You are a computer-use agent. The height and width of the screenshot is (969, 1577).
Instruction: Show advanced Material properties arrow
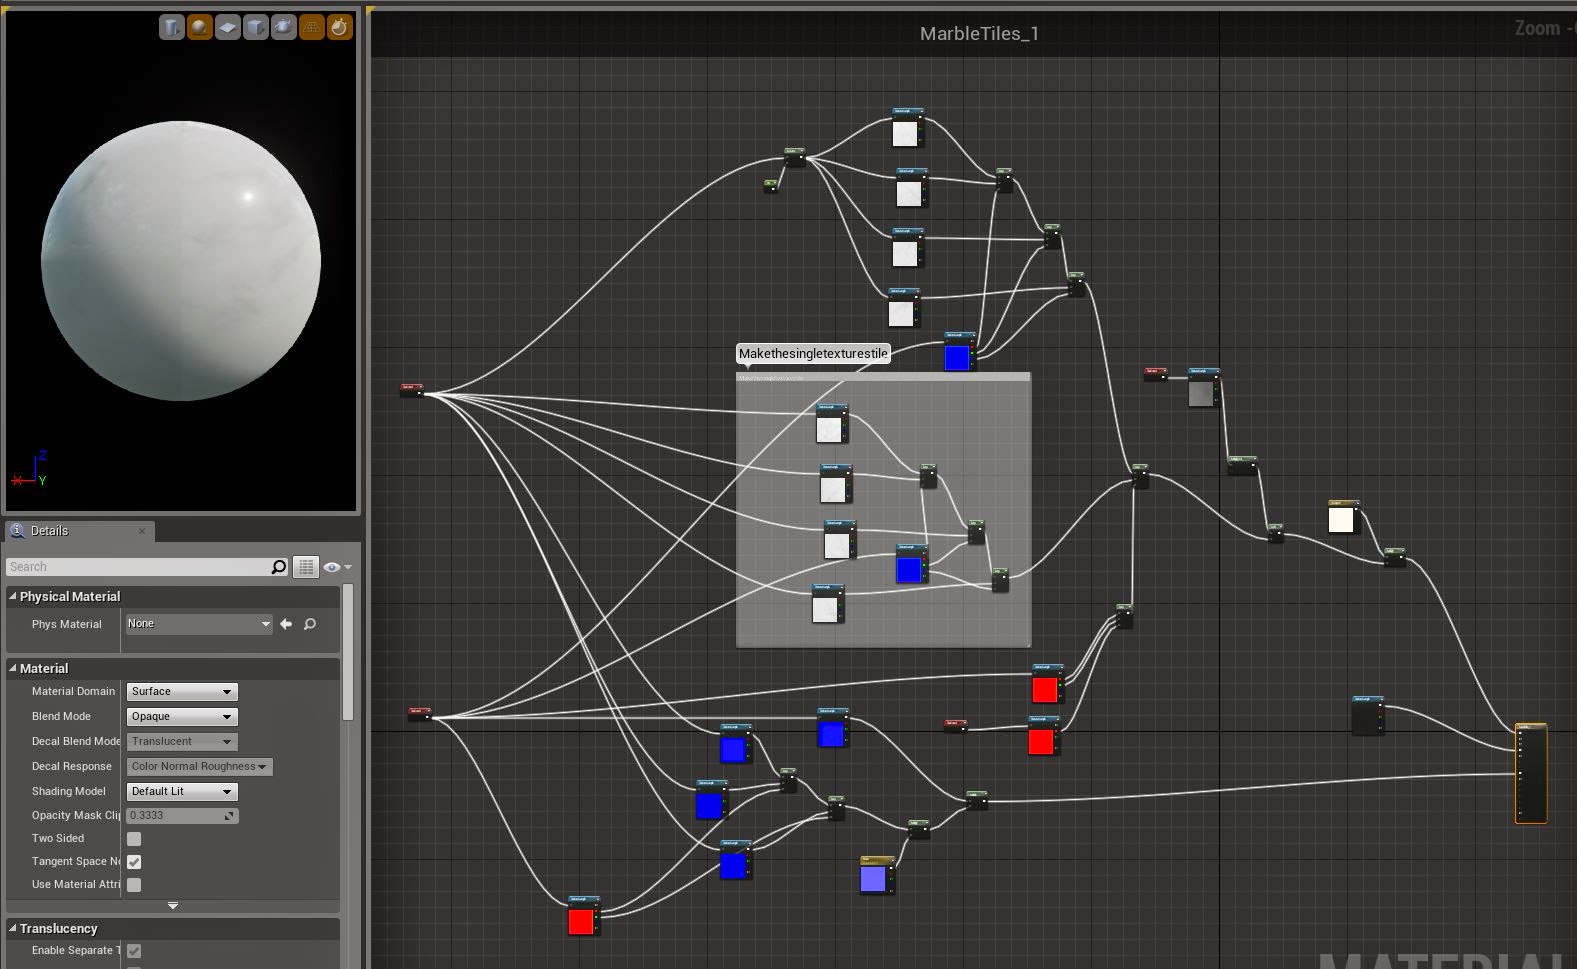(173, 906)
